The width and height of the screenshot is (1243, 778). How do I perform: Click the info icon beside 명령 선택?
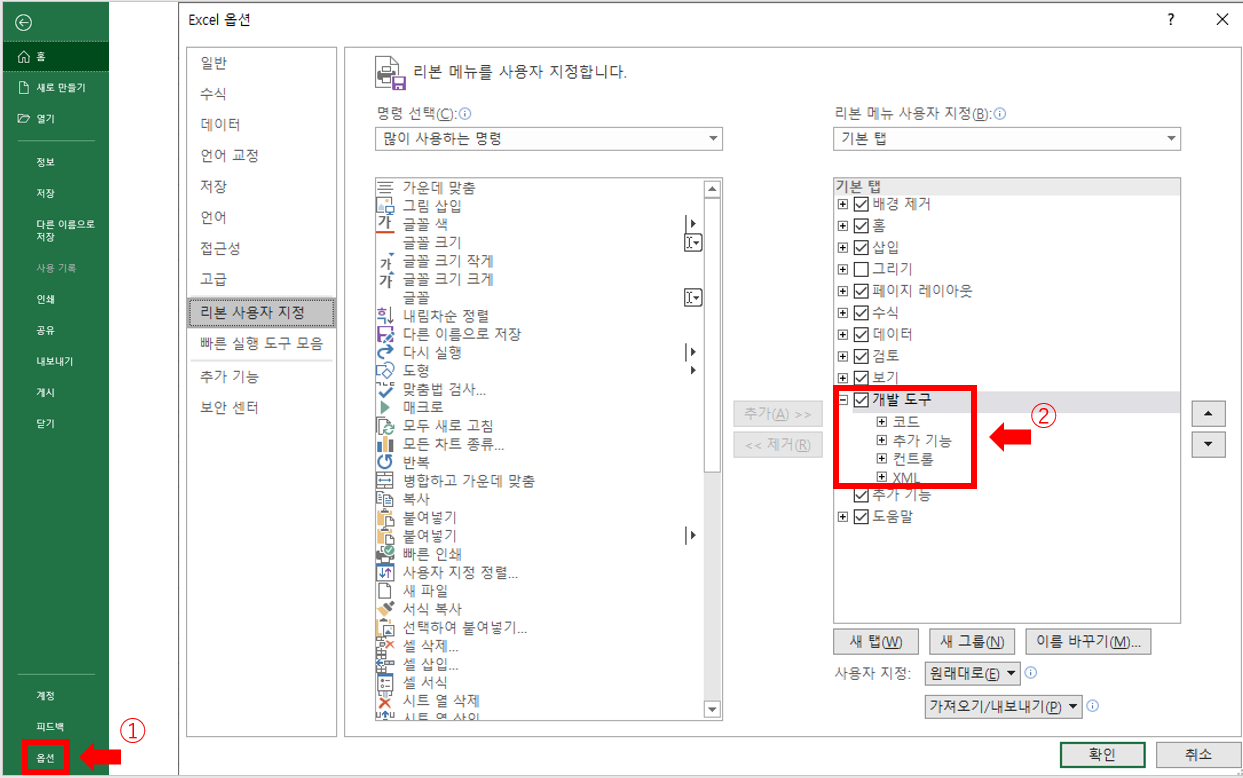pyautogui.click(x=465, y=114)
